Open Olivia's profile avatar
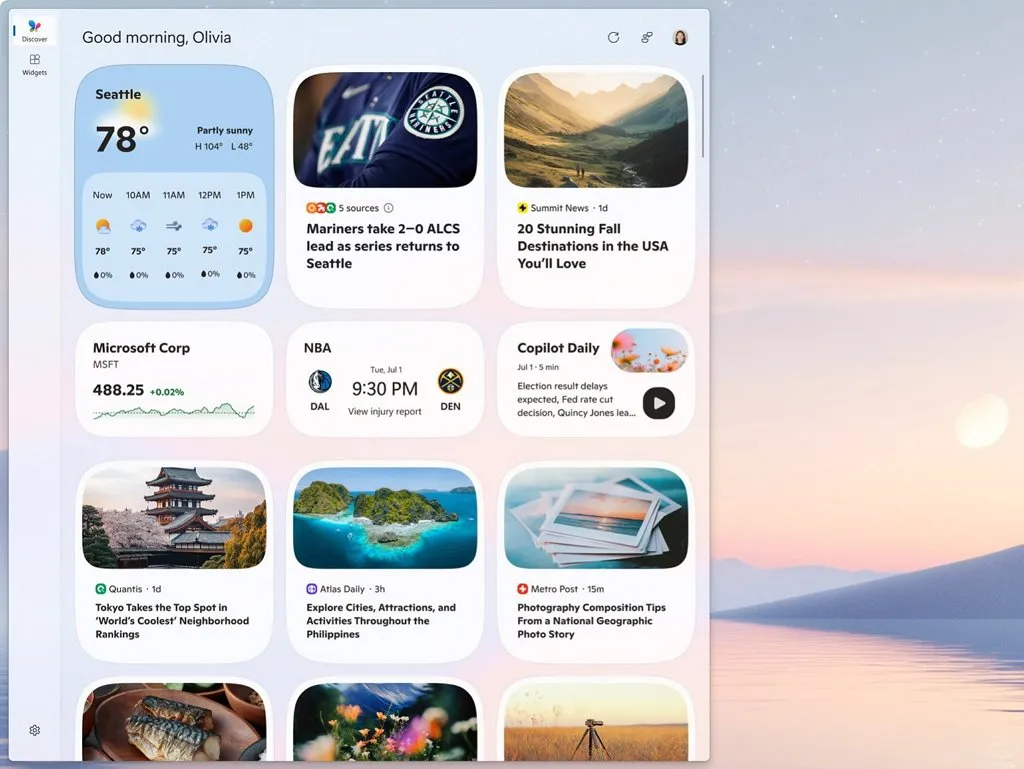This screenshot has width=1024, height=769. (x=680, y=37)
